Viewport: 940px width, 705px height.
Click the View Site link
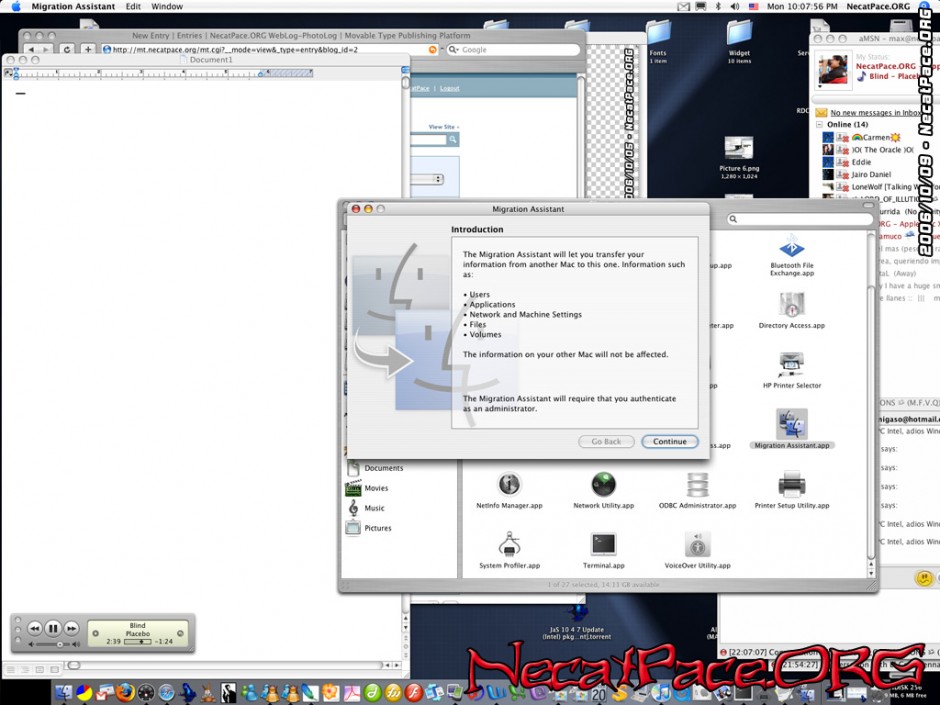[443, 126]
